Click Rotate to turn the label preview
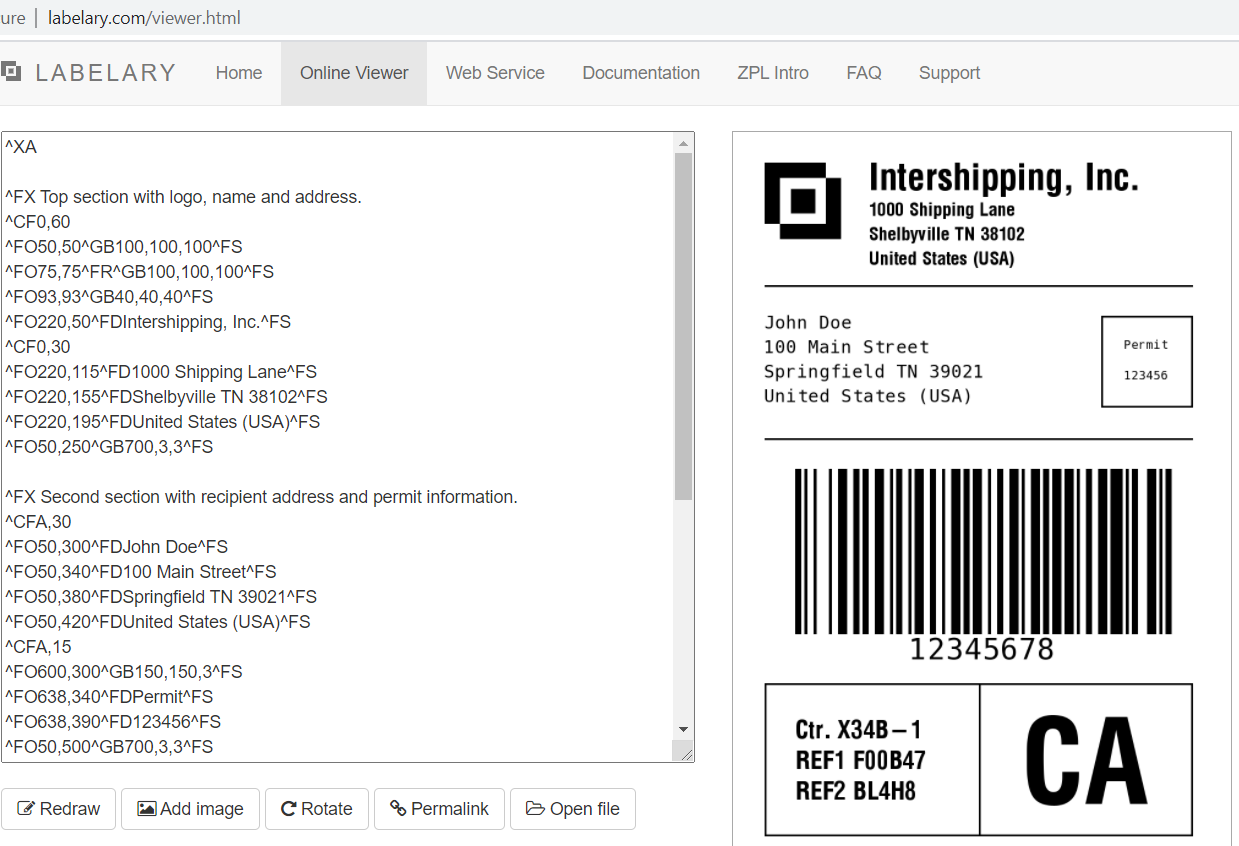 point(317,808)
